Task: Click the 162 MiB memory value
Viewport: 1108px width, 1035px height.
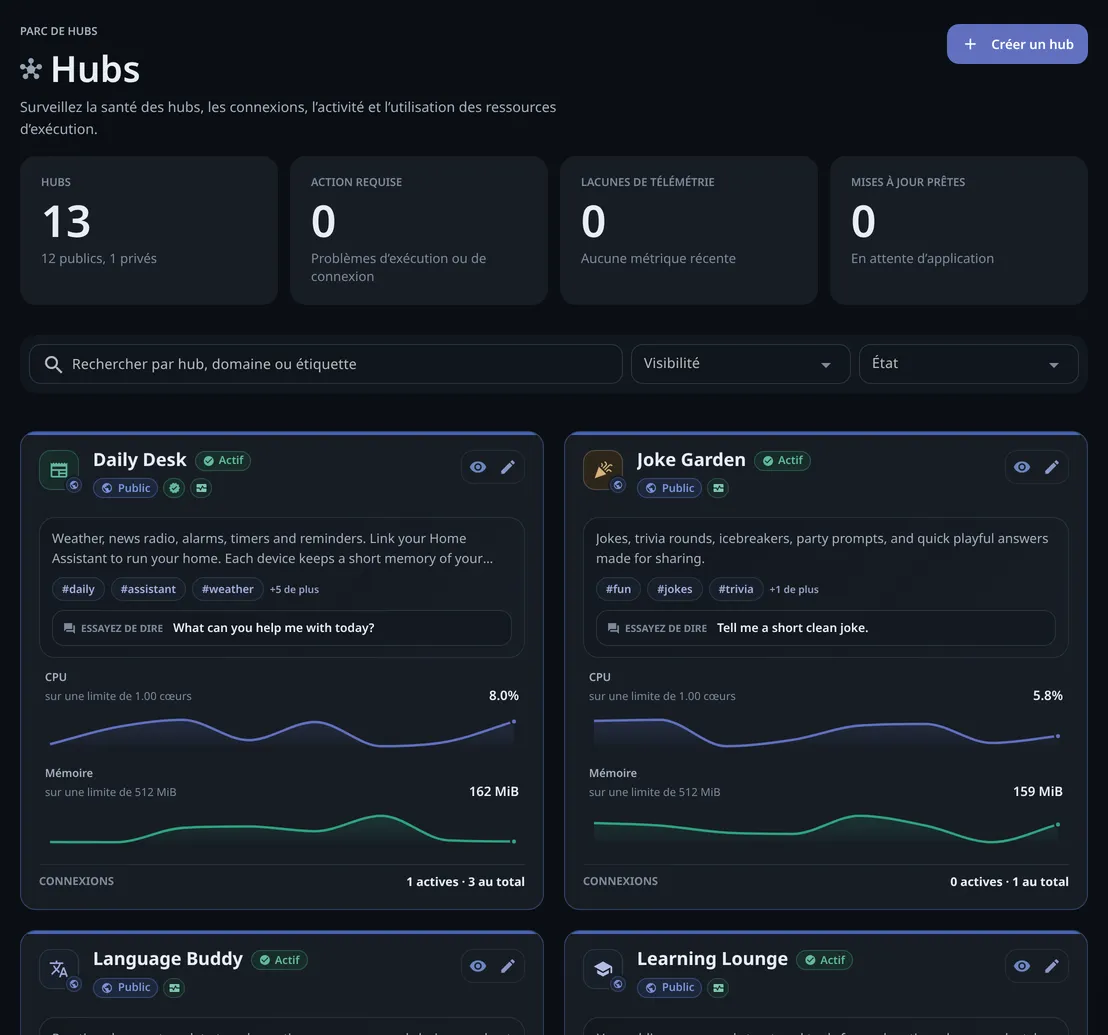Action: coord(494,792)
